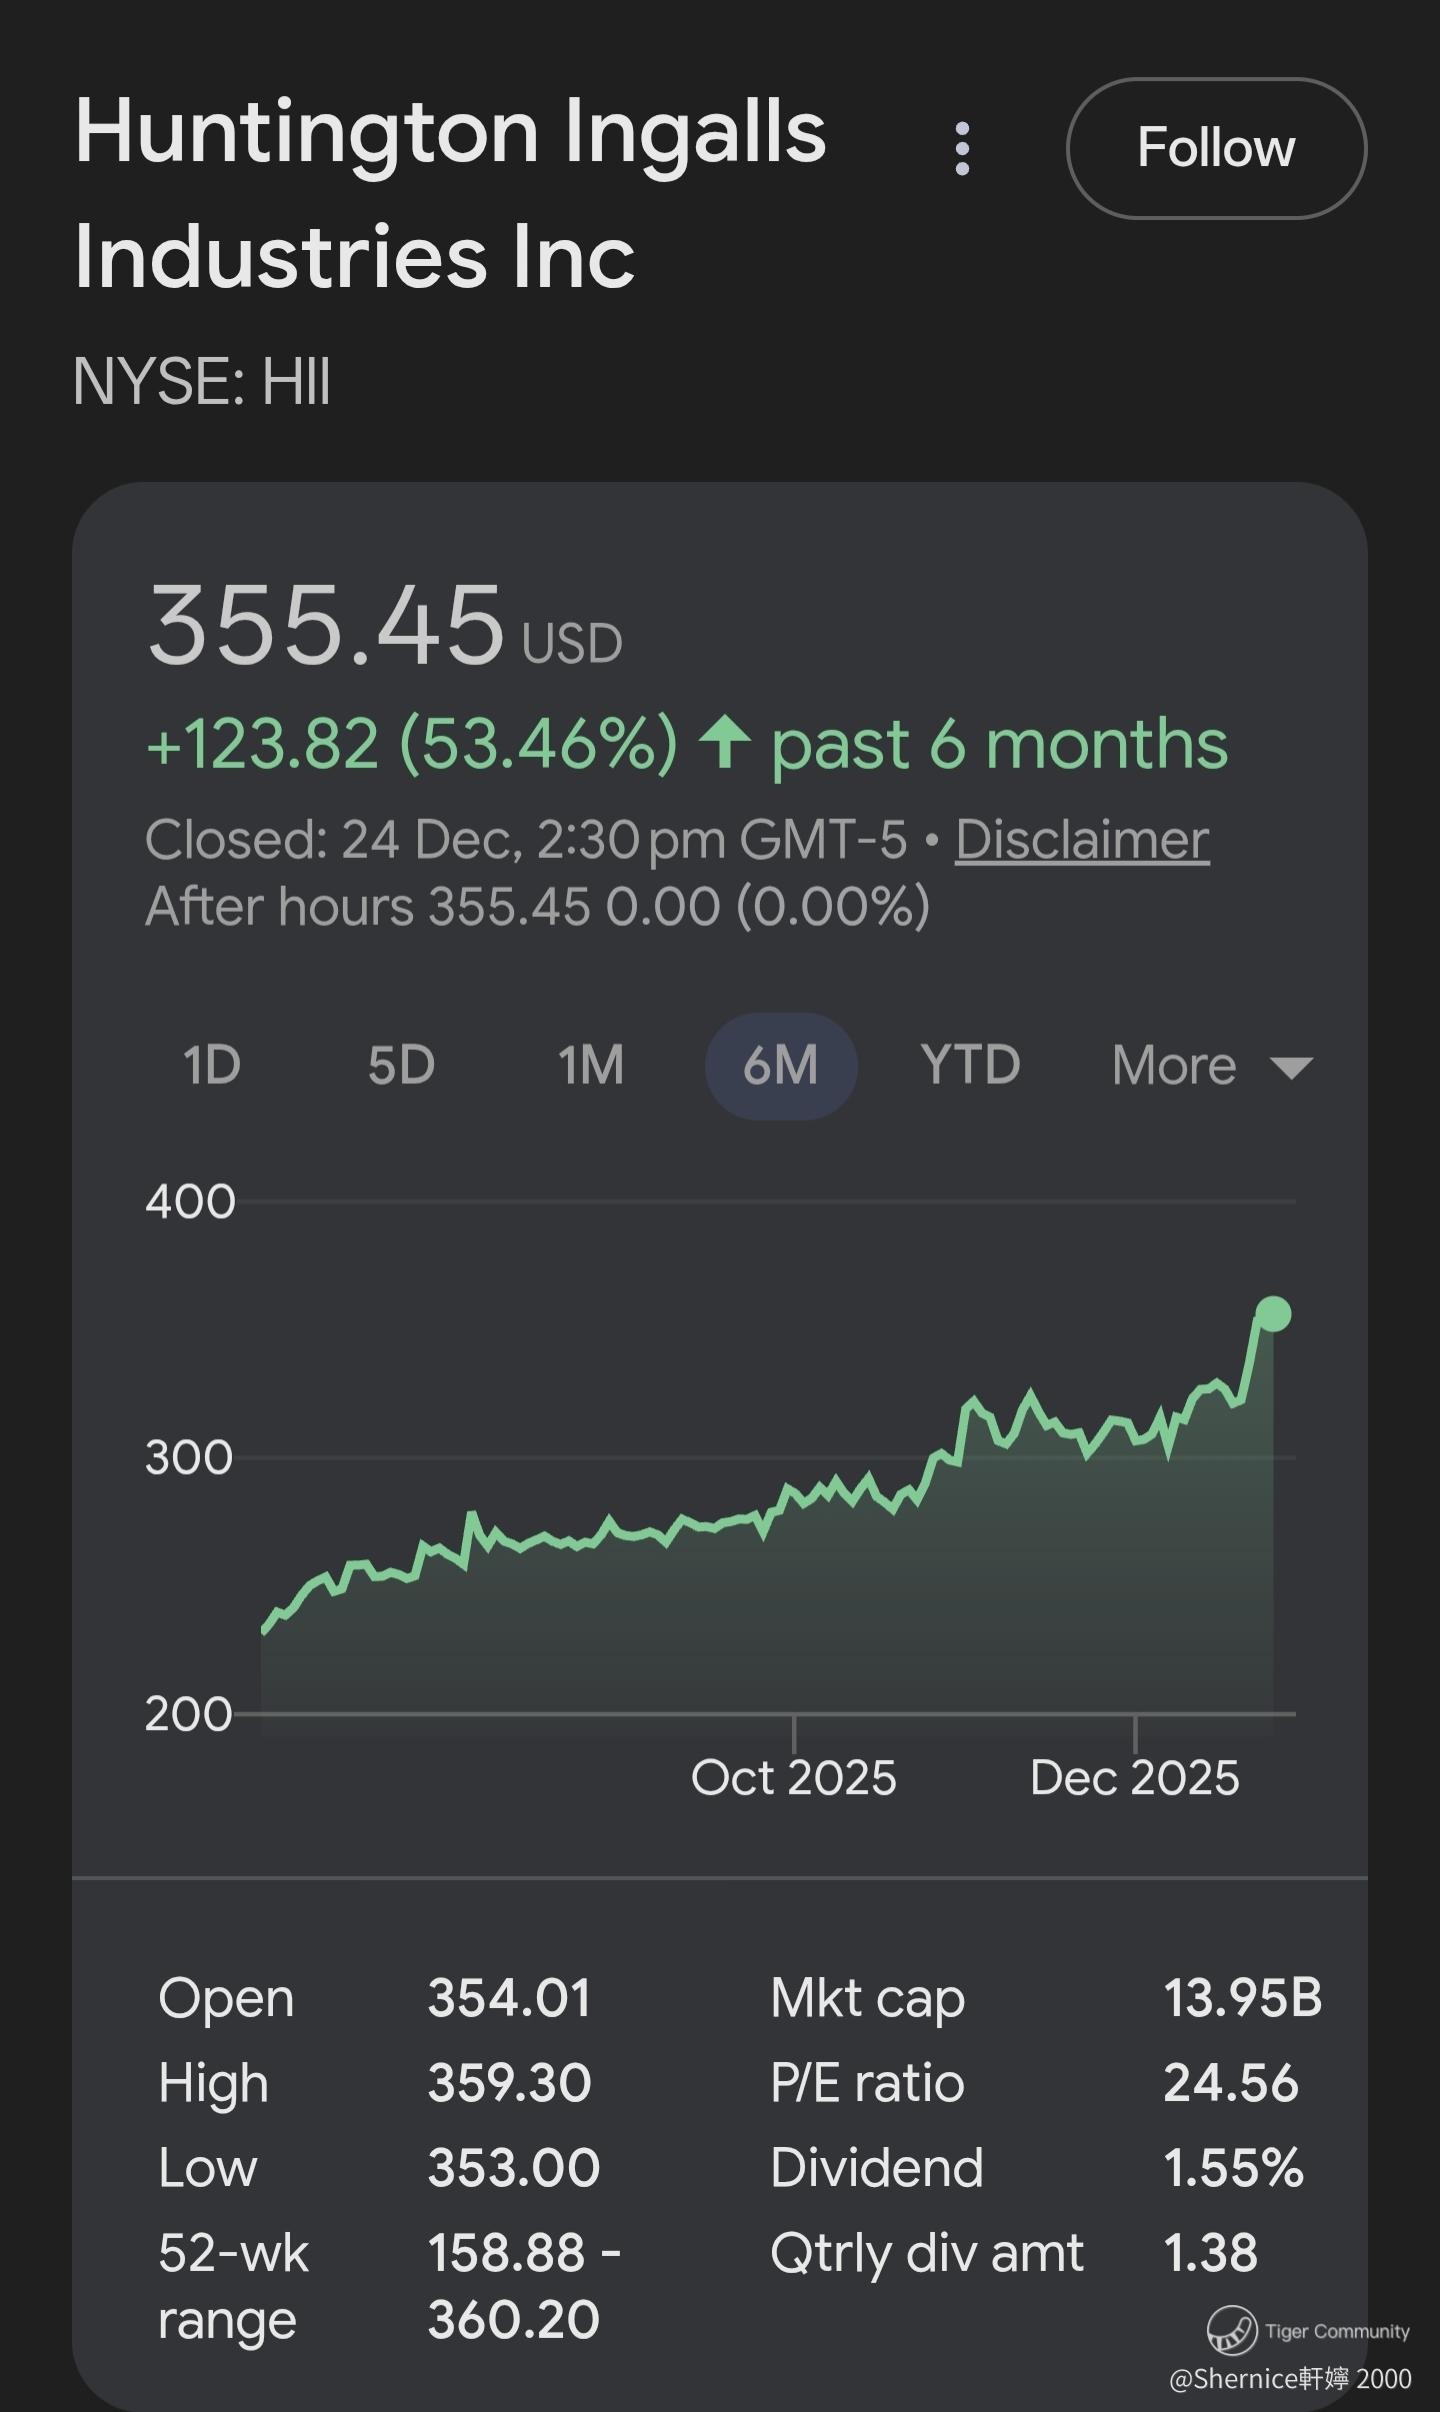Click the Follow button
The height and width of the screenshot is (2412, 1440).
point(1216,148)
